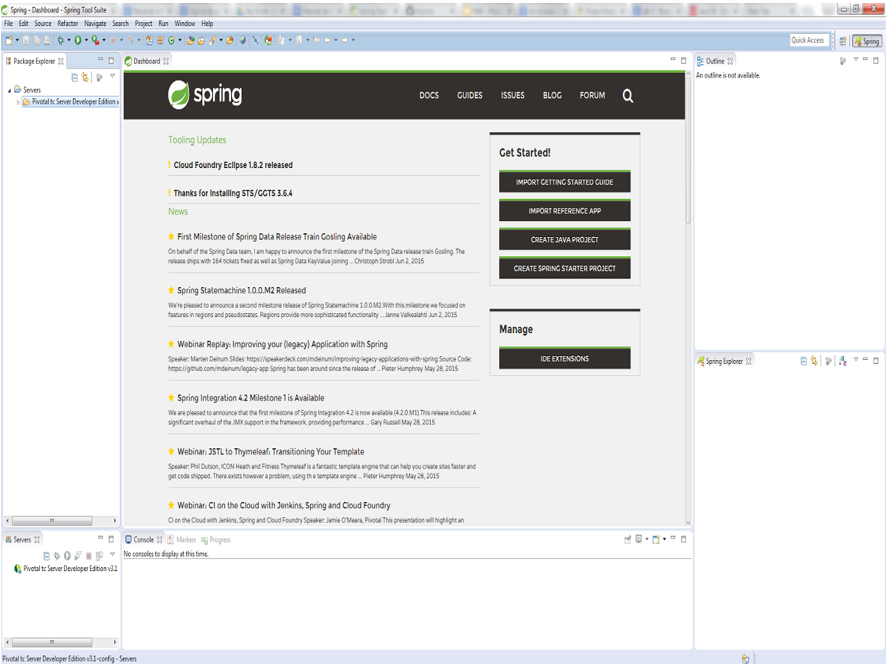Click the Profile server icon in Servers view
The width and height of the screenshot is (888, 664).
tap(78, 556)
